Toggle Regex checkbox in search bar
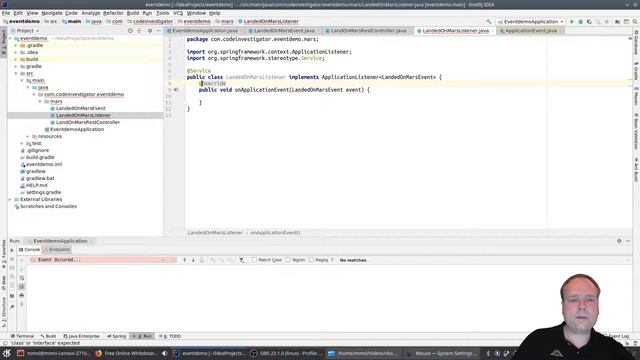Screen dimensions: 640x360 click(x=311, y=260)
